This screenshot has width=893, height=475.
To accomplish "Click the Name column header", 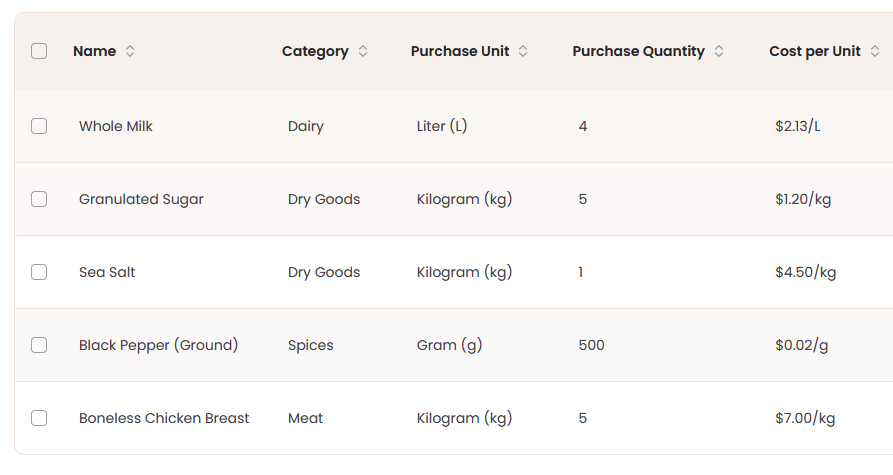I will 94,51.
